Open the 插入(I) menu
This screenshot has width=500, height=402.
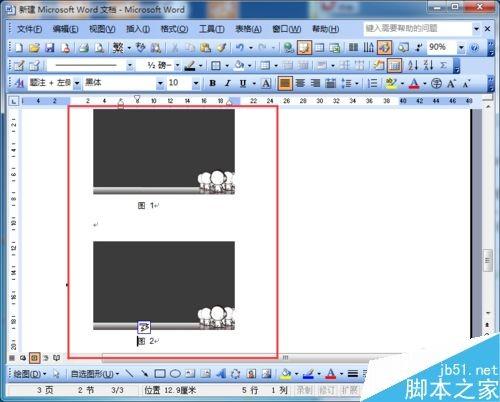[138, 29]
